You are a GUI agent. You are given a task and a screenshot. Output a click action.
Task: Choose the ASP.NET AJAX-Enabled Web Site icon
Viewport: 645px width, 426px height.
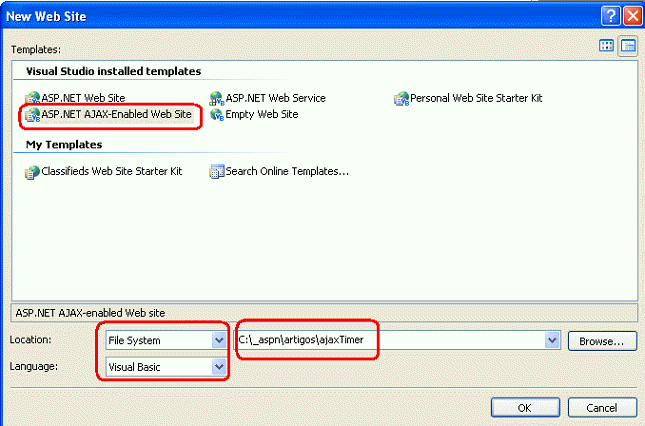tap(32, 115)
